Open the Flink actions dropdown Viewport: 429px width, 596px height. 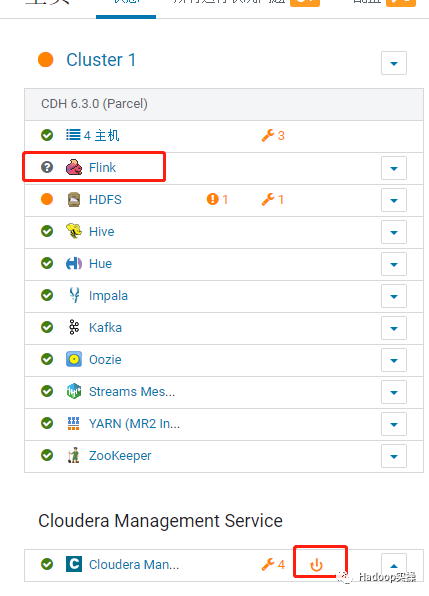pos(394,168)
